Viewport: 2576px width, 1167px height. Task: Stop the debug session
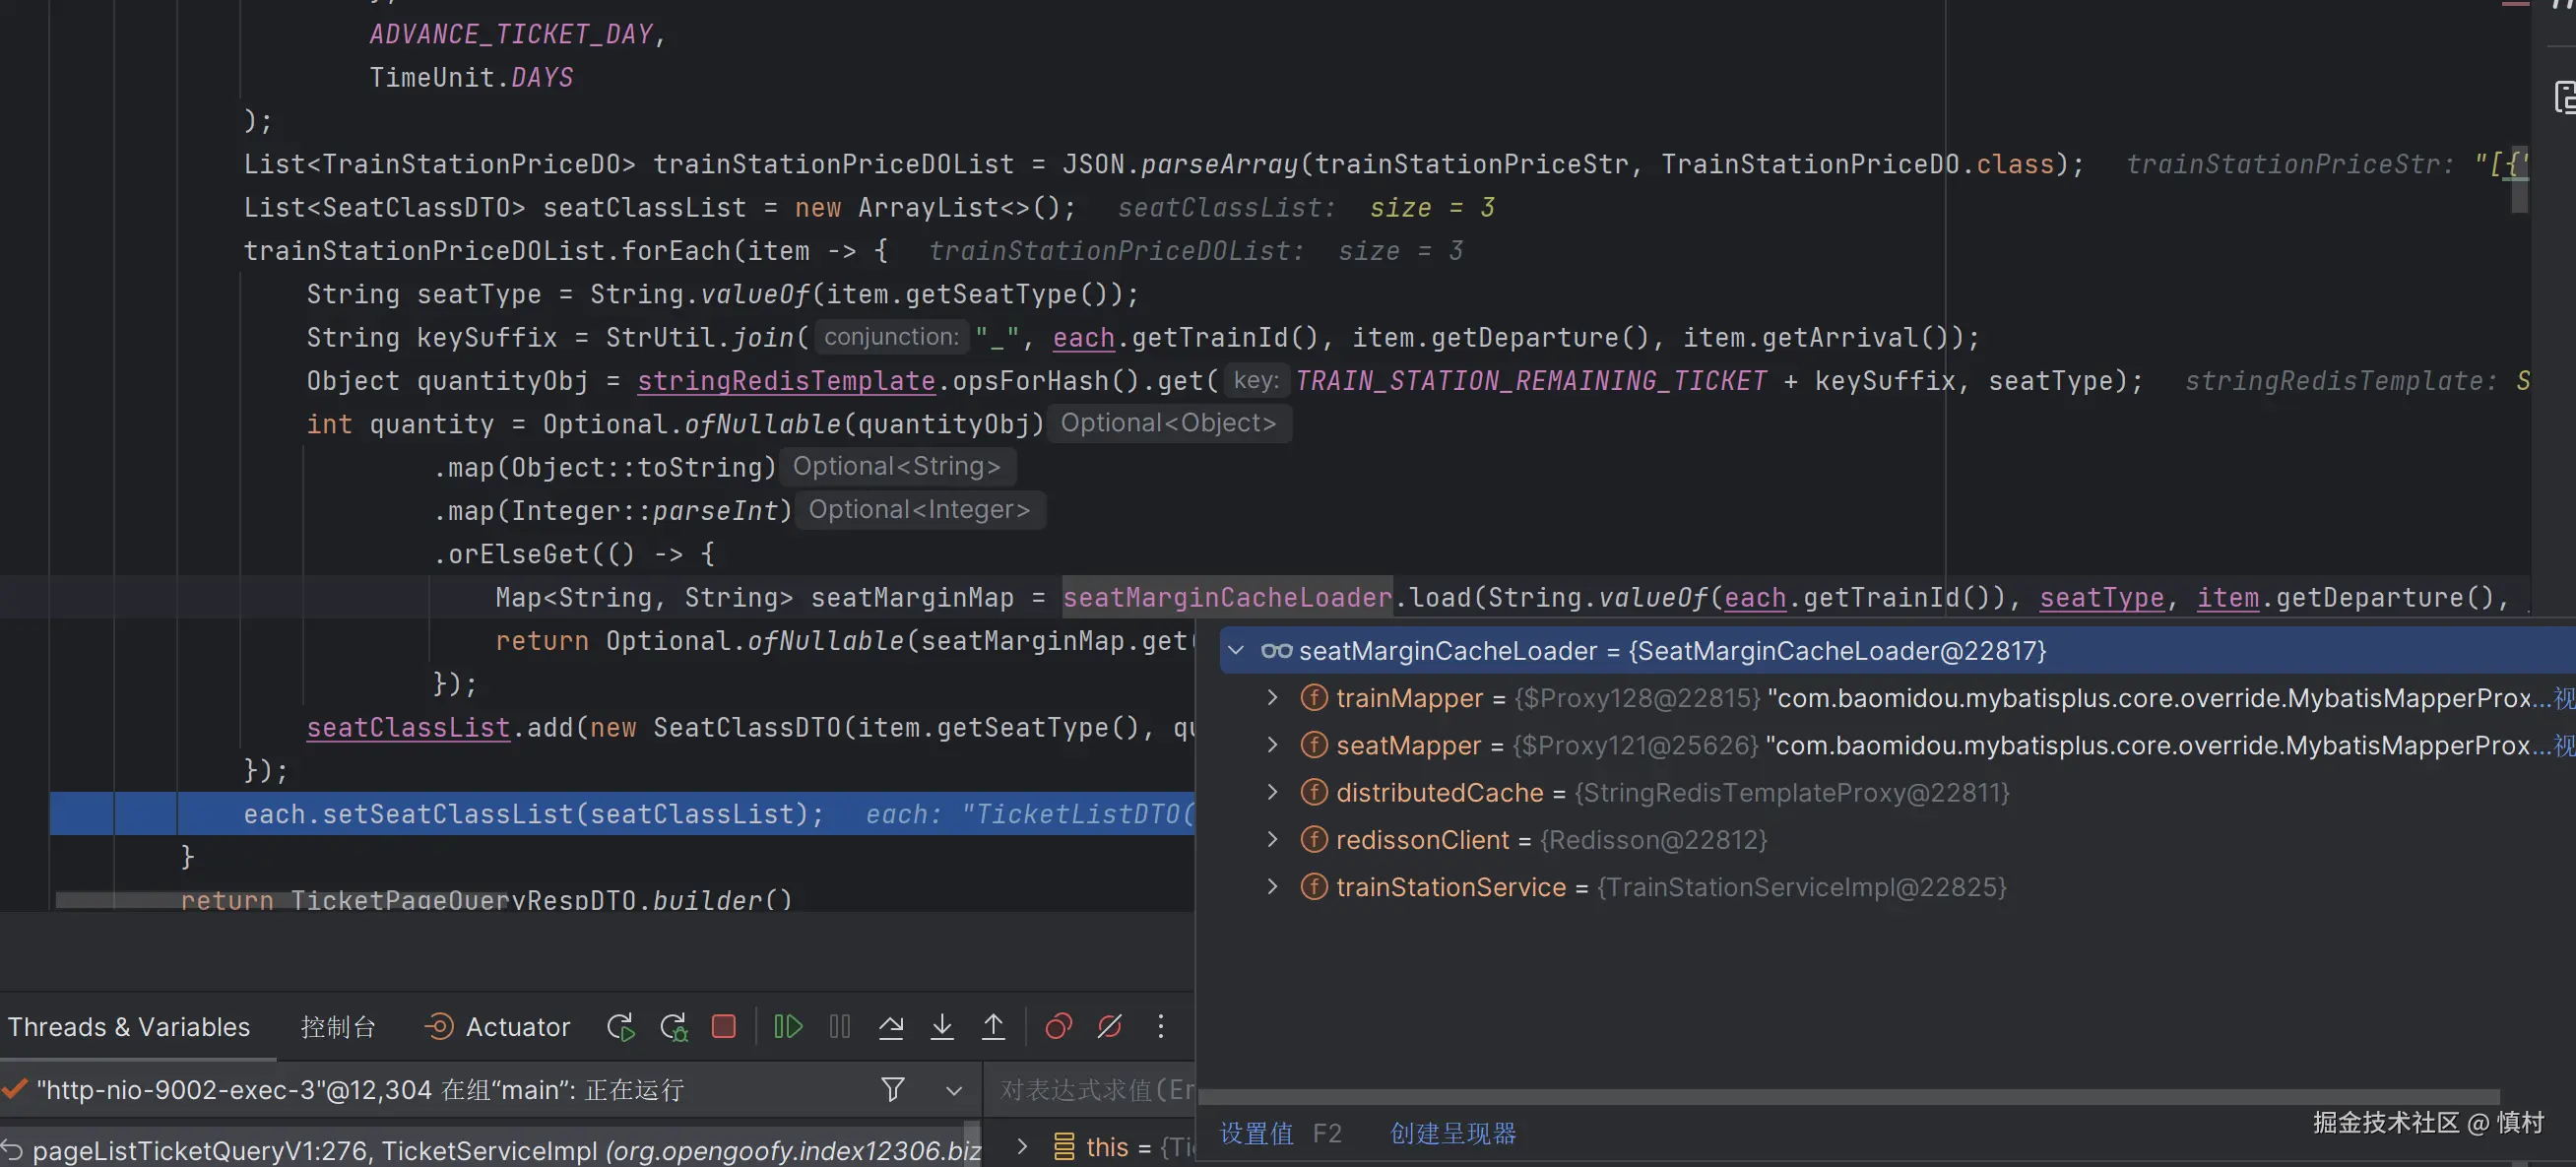tap(724, 1027)
